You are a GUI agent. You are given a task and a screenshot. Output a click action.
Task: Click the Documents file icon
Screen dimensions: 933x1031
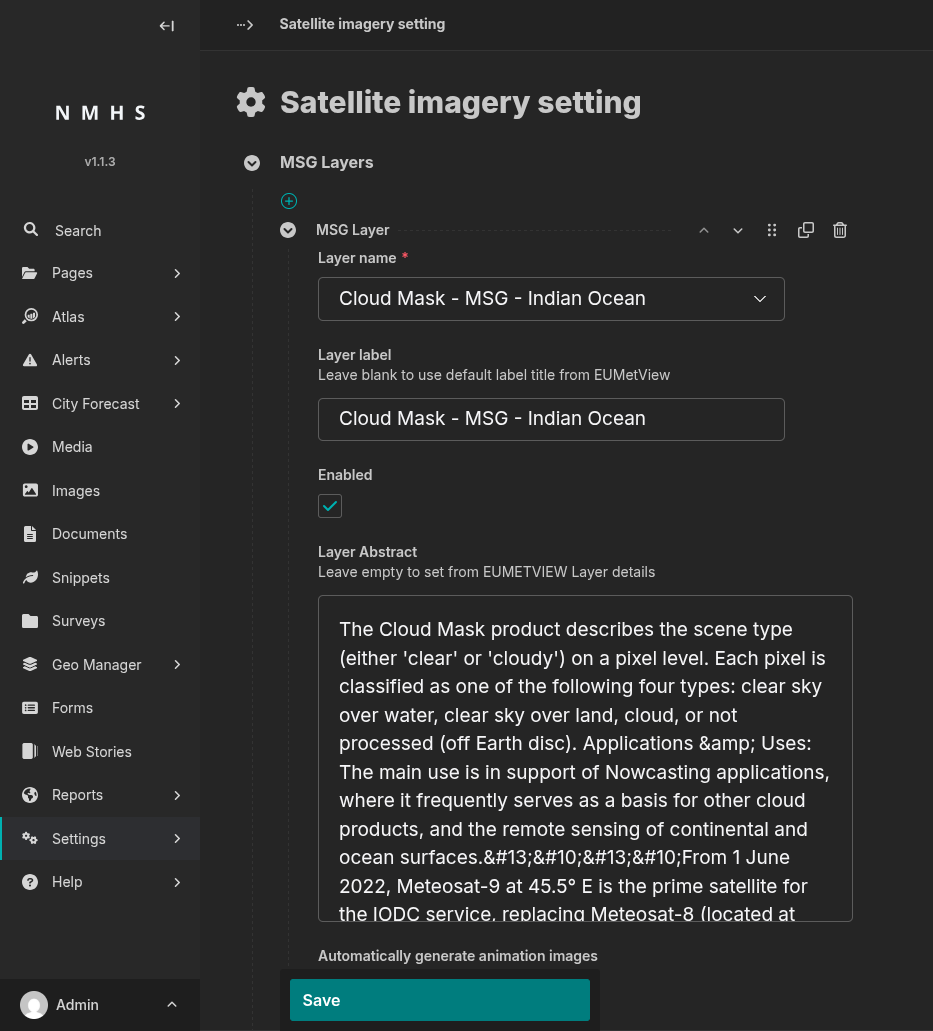coord(30,534)
